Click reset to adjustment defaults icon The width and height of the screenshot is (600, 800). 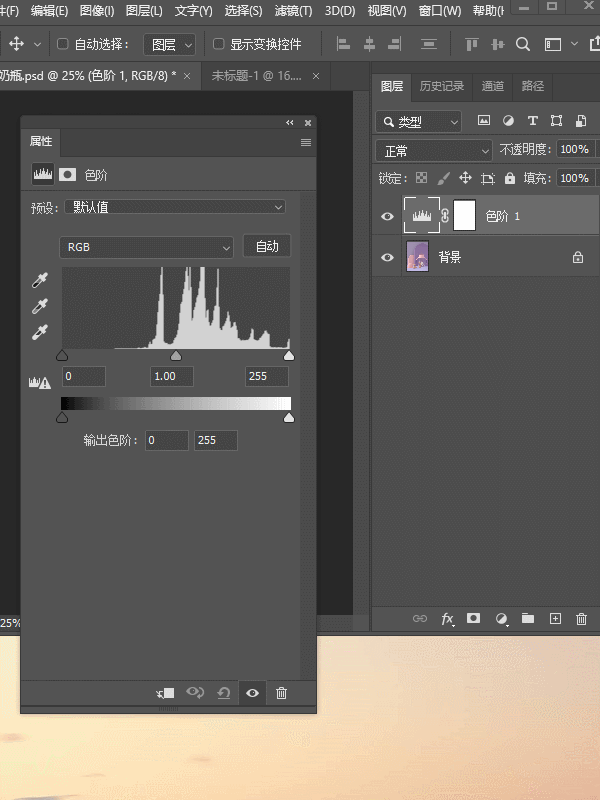coord(223,693)
